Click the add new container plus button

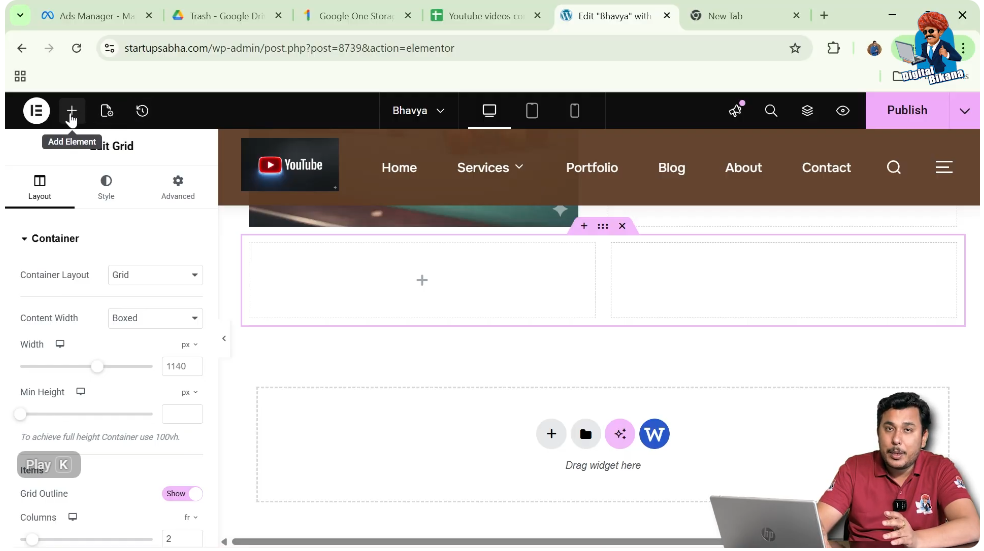point(551,434)
